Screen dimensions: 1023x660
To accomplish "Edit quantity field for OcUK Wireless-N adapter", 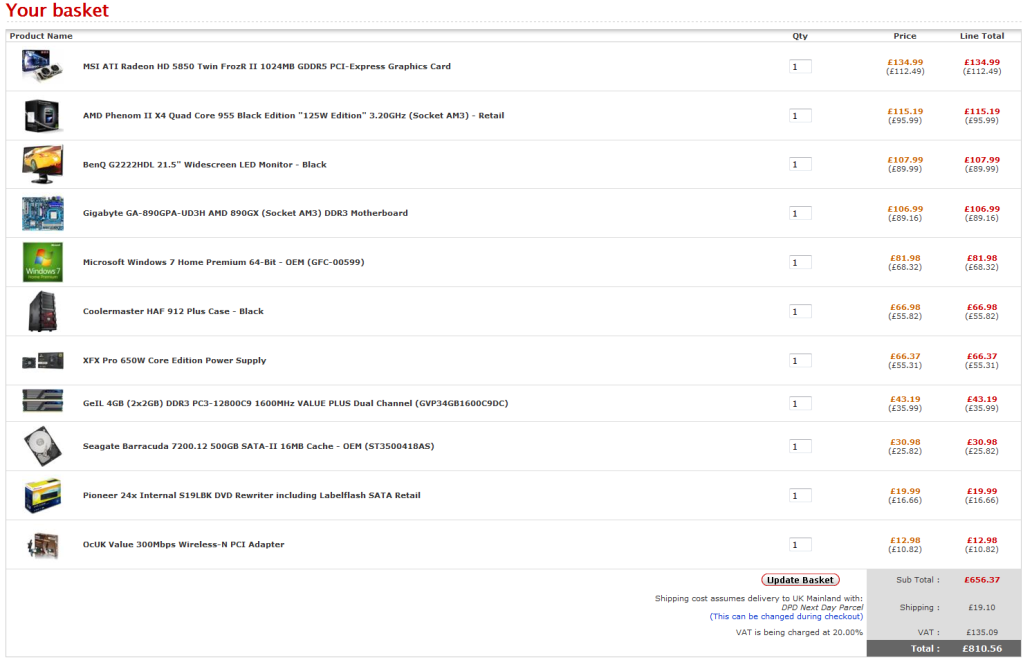I will (x=801, y=545).
